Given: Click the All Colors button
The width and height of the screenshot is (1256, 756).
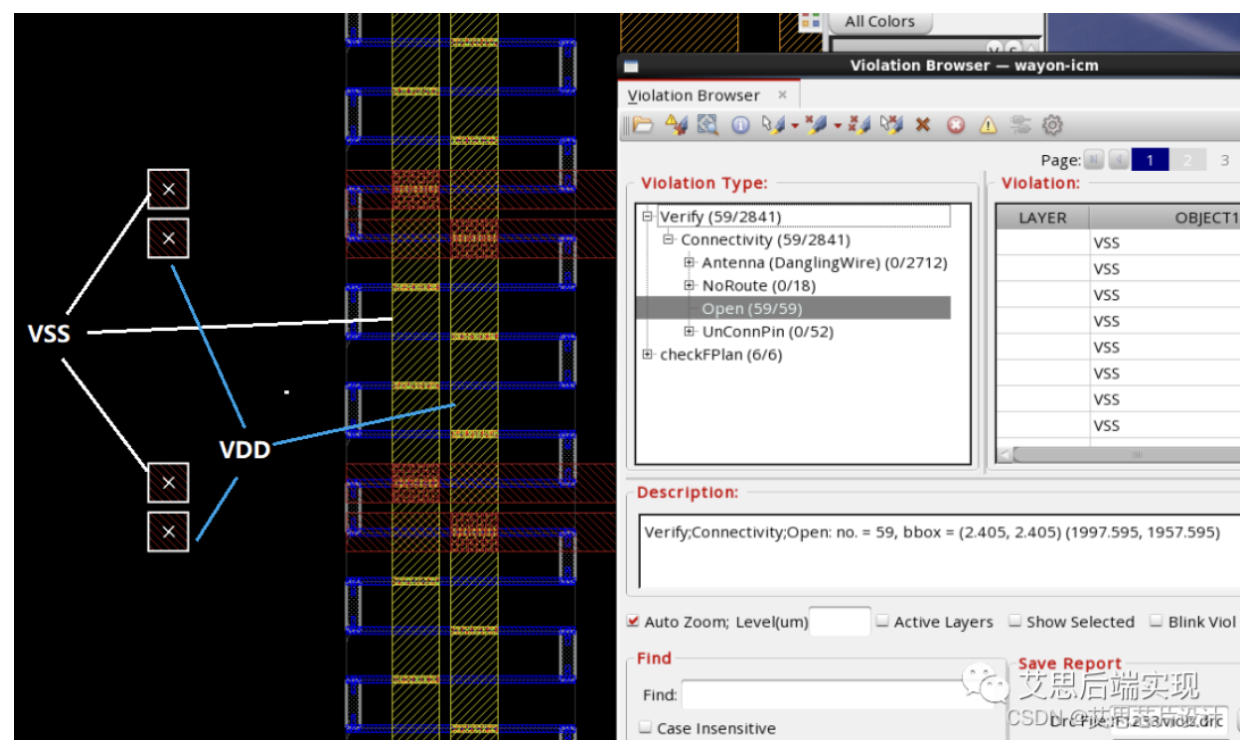Looking at the screenshot, I should pos(879,21).
